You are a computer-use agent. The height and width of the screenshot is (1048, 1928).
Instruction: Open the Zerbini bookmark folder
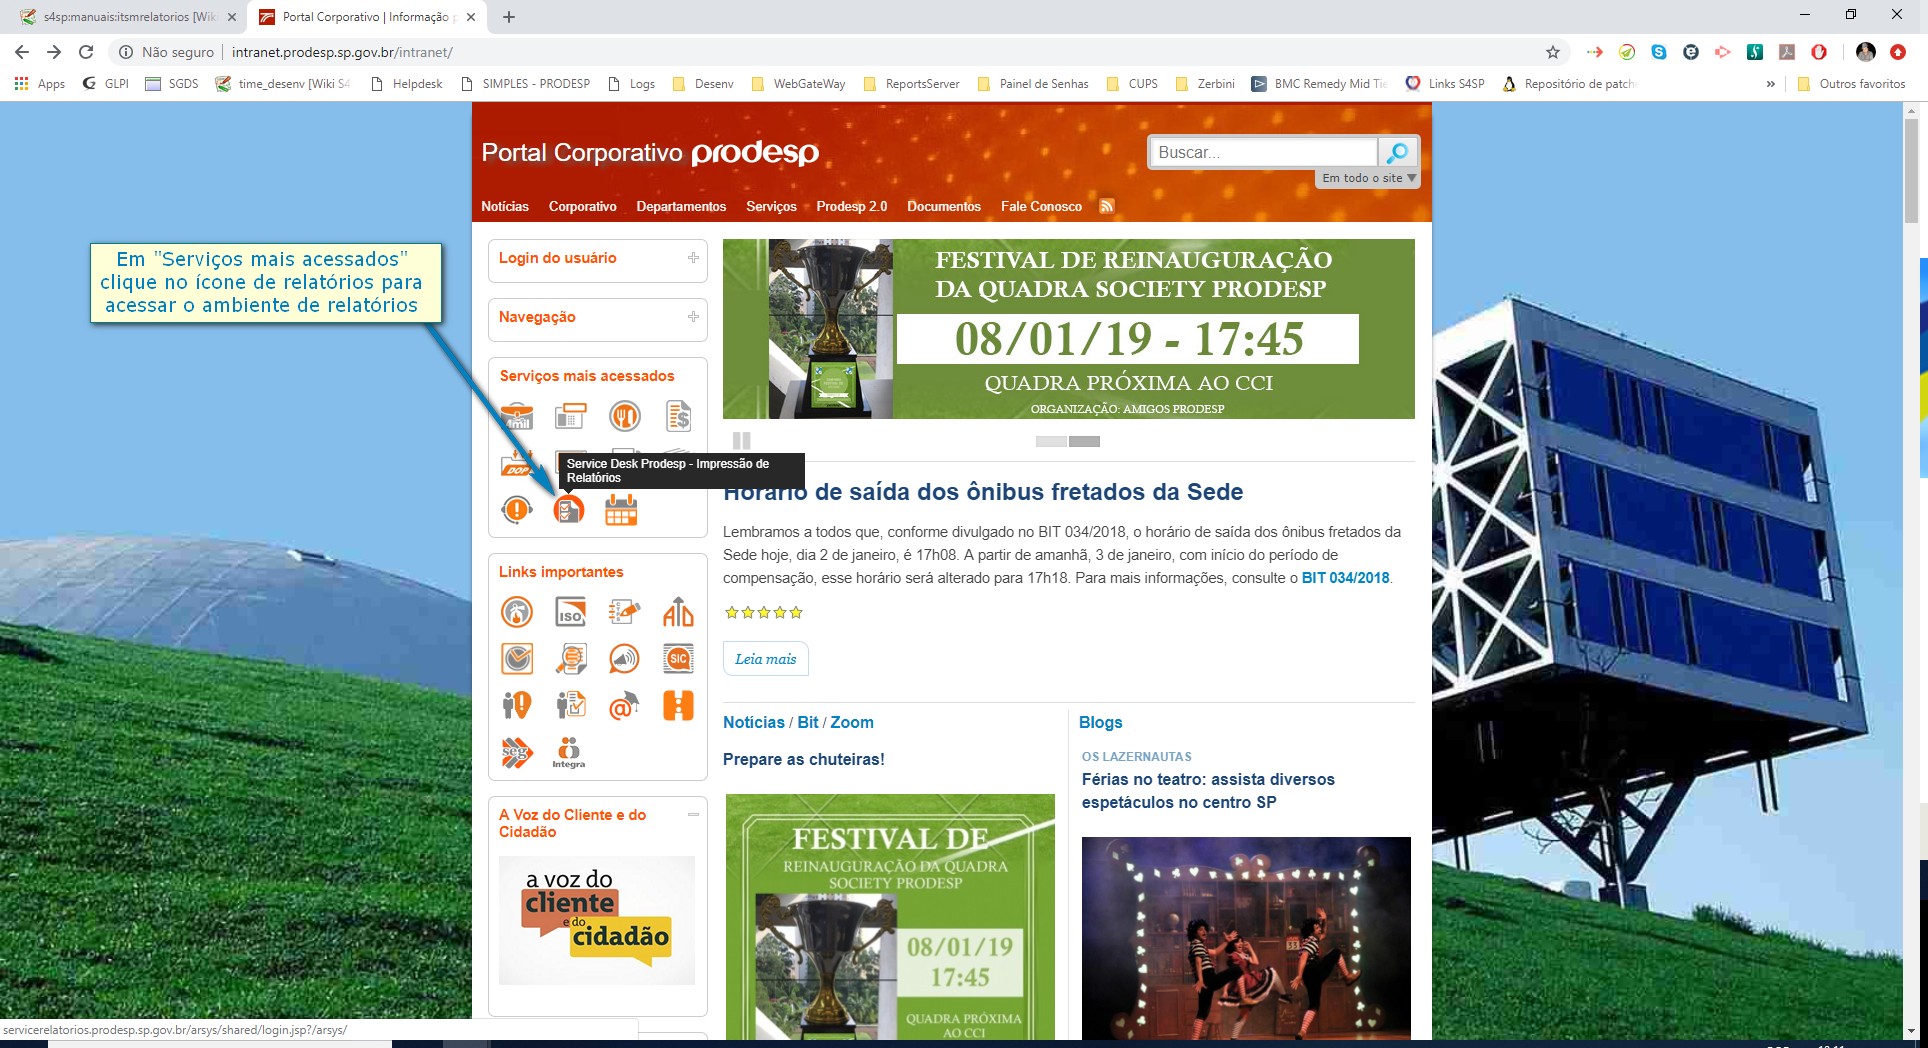[1205, 84]
